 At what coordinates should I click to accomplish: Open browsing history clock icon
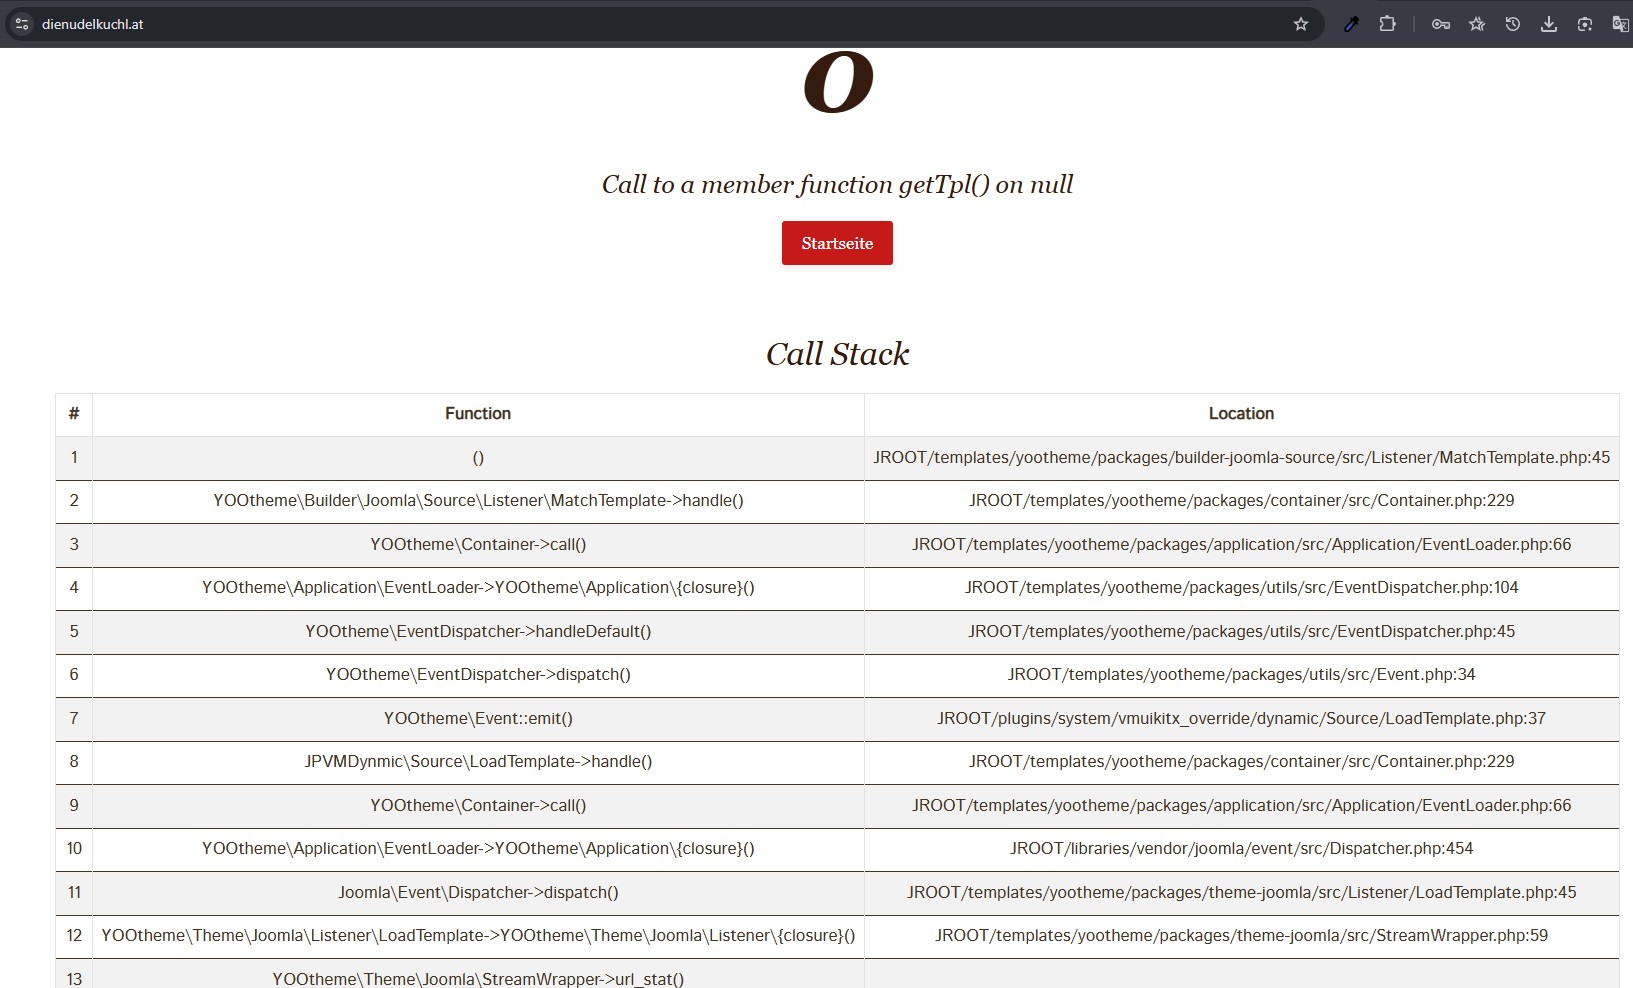(x=1512, y=24)
